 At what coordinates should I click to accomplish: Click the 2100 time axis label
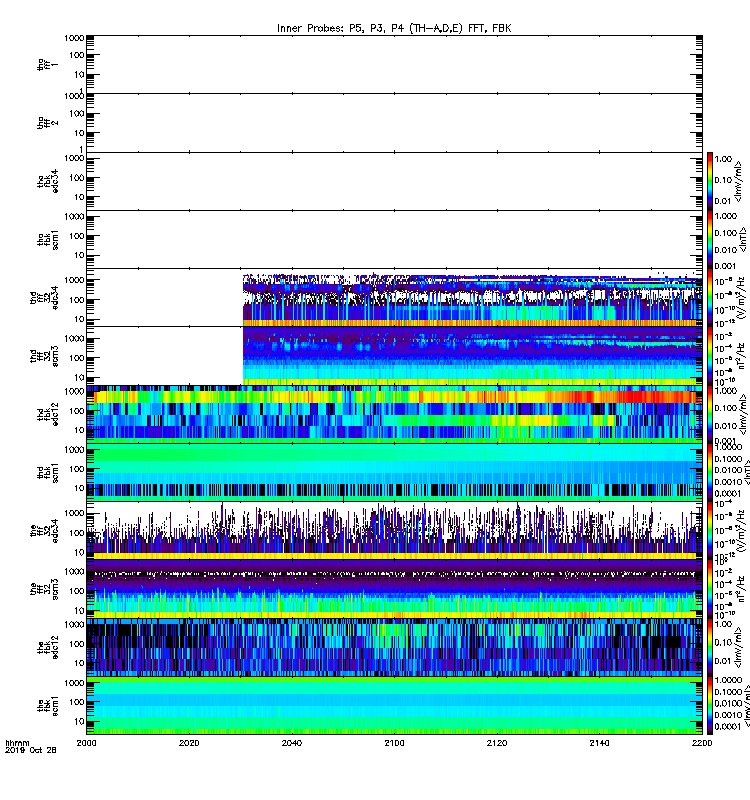(x=394, y=743)
